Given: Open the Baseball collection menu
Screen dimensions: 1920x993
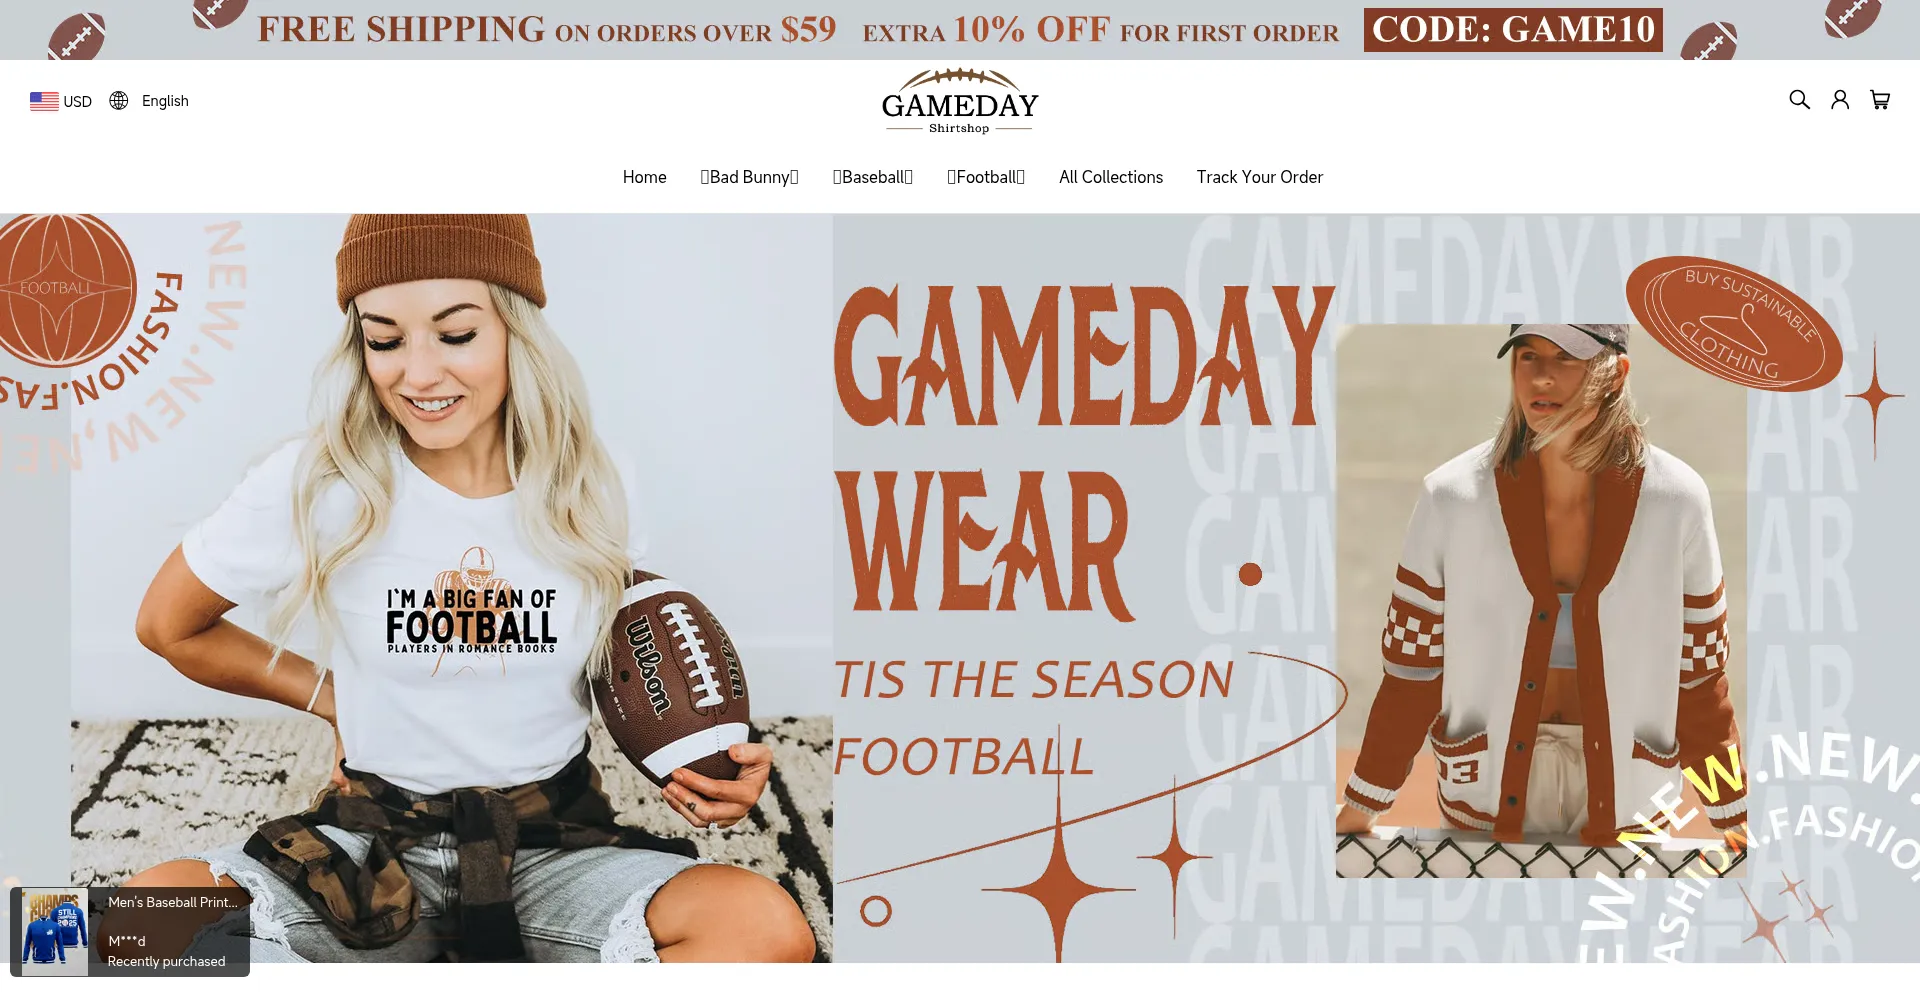Looking at the screenshot, I should [873, 177].
